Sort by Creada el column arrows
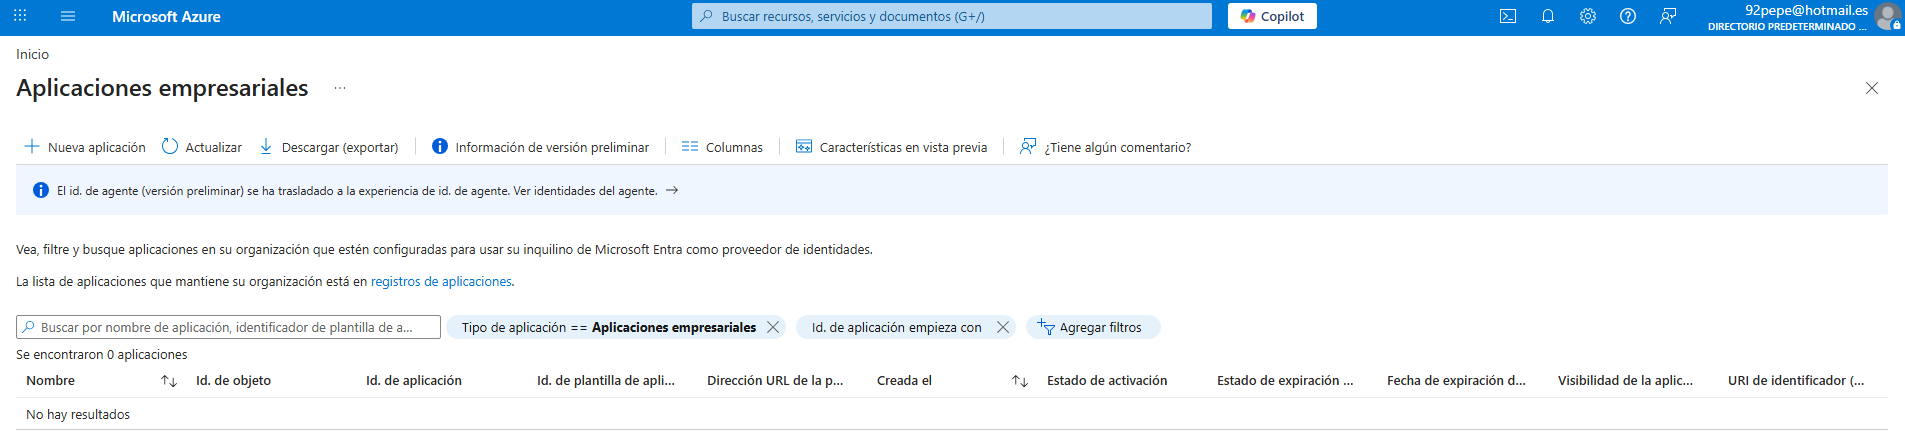The image size is (1905, 433). point(1020,381)
